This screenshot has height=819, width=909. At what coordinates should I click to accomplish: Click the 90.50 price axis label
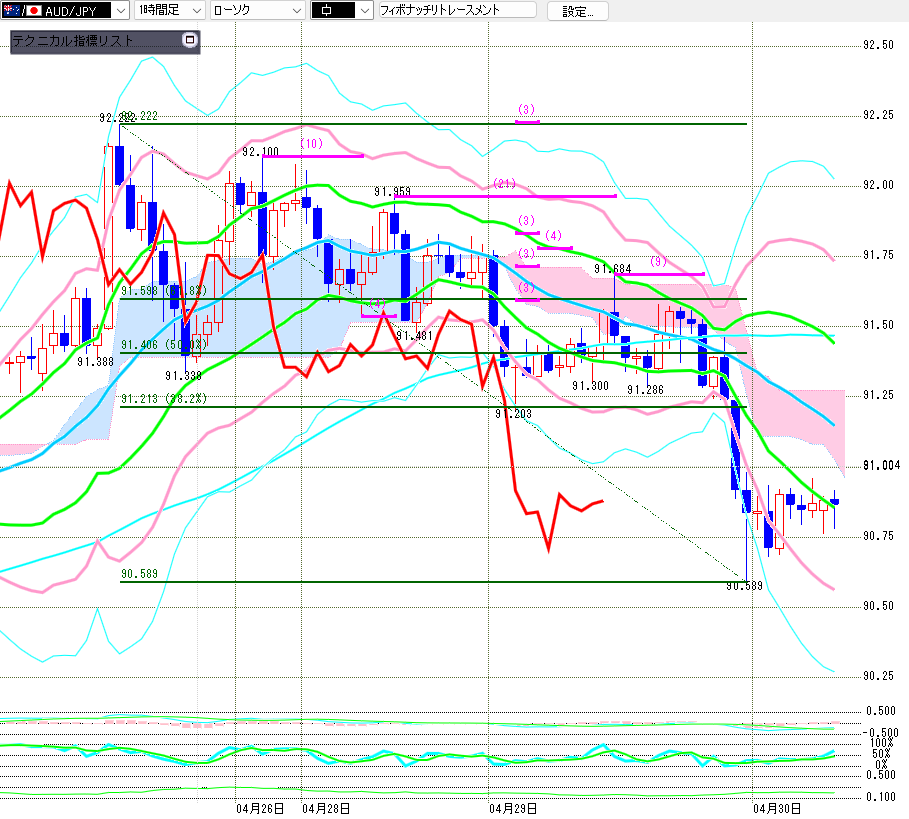coord(879,606)
